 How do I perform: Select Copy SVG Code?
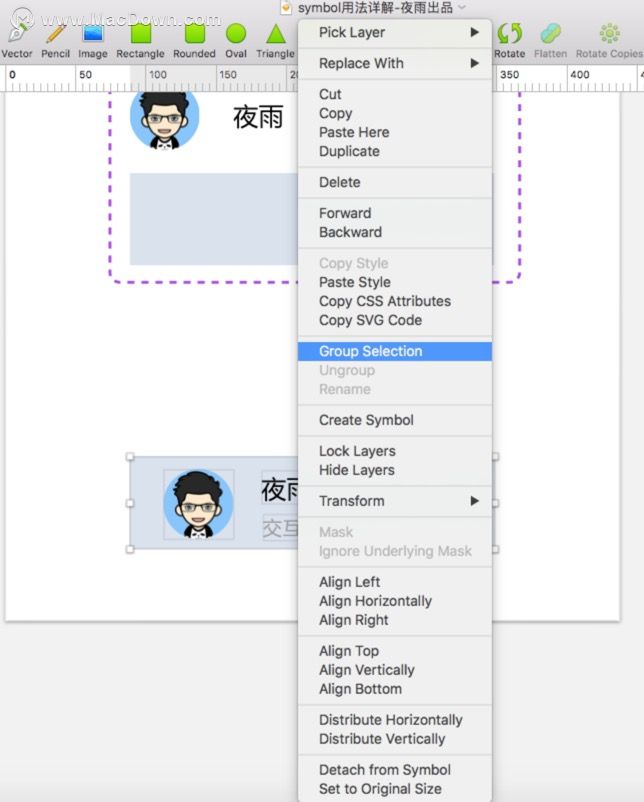point(395,320)
